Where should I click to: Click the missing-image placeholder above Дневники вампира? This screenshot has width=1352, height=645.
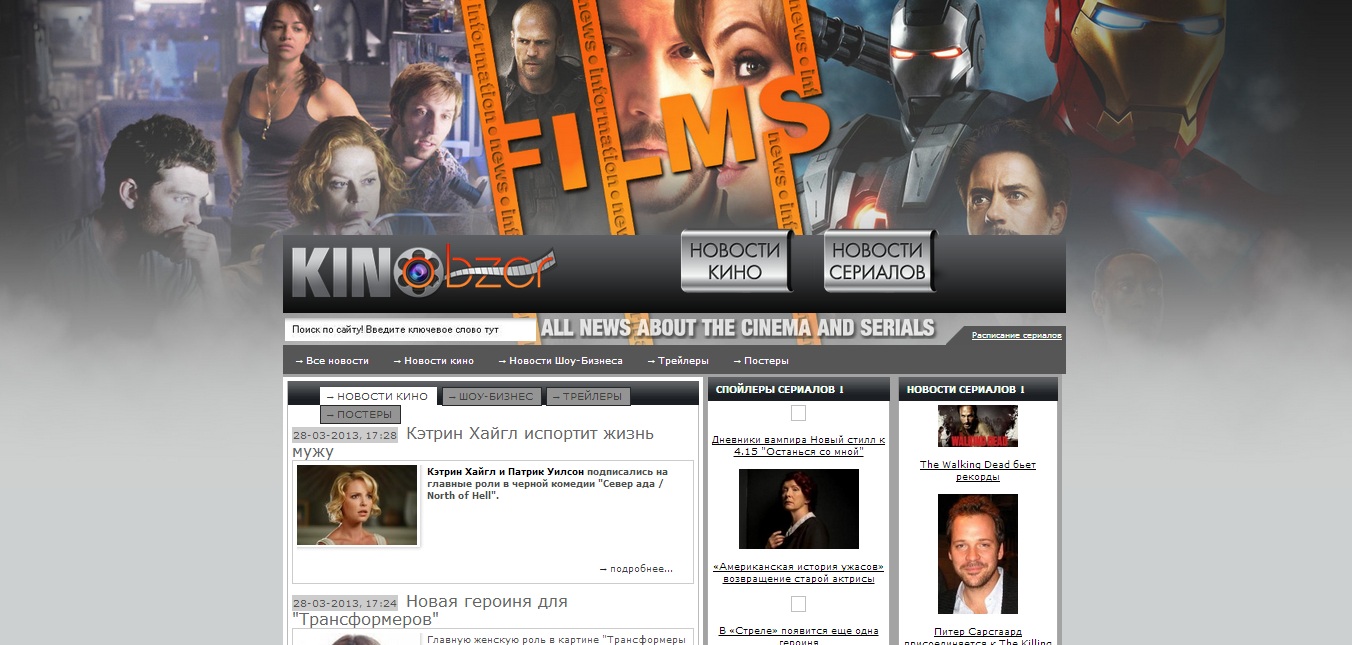click(798, 413)
